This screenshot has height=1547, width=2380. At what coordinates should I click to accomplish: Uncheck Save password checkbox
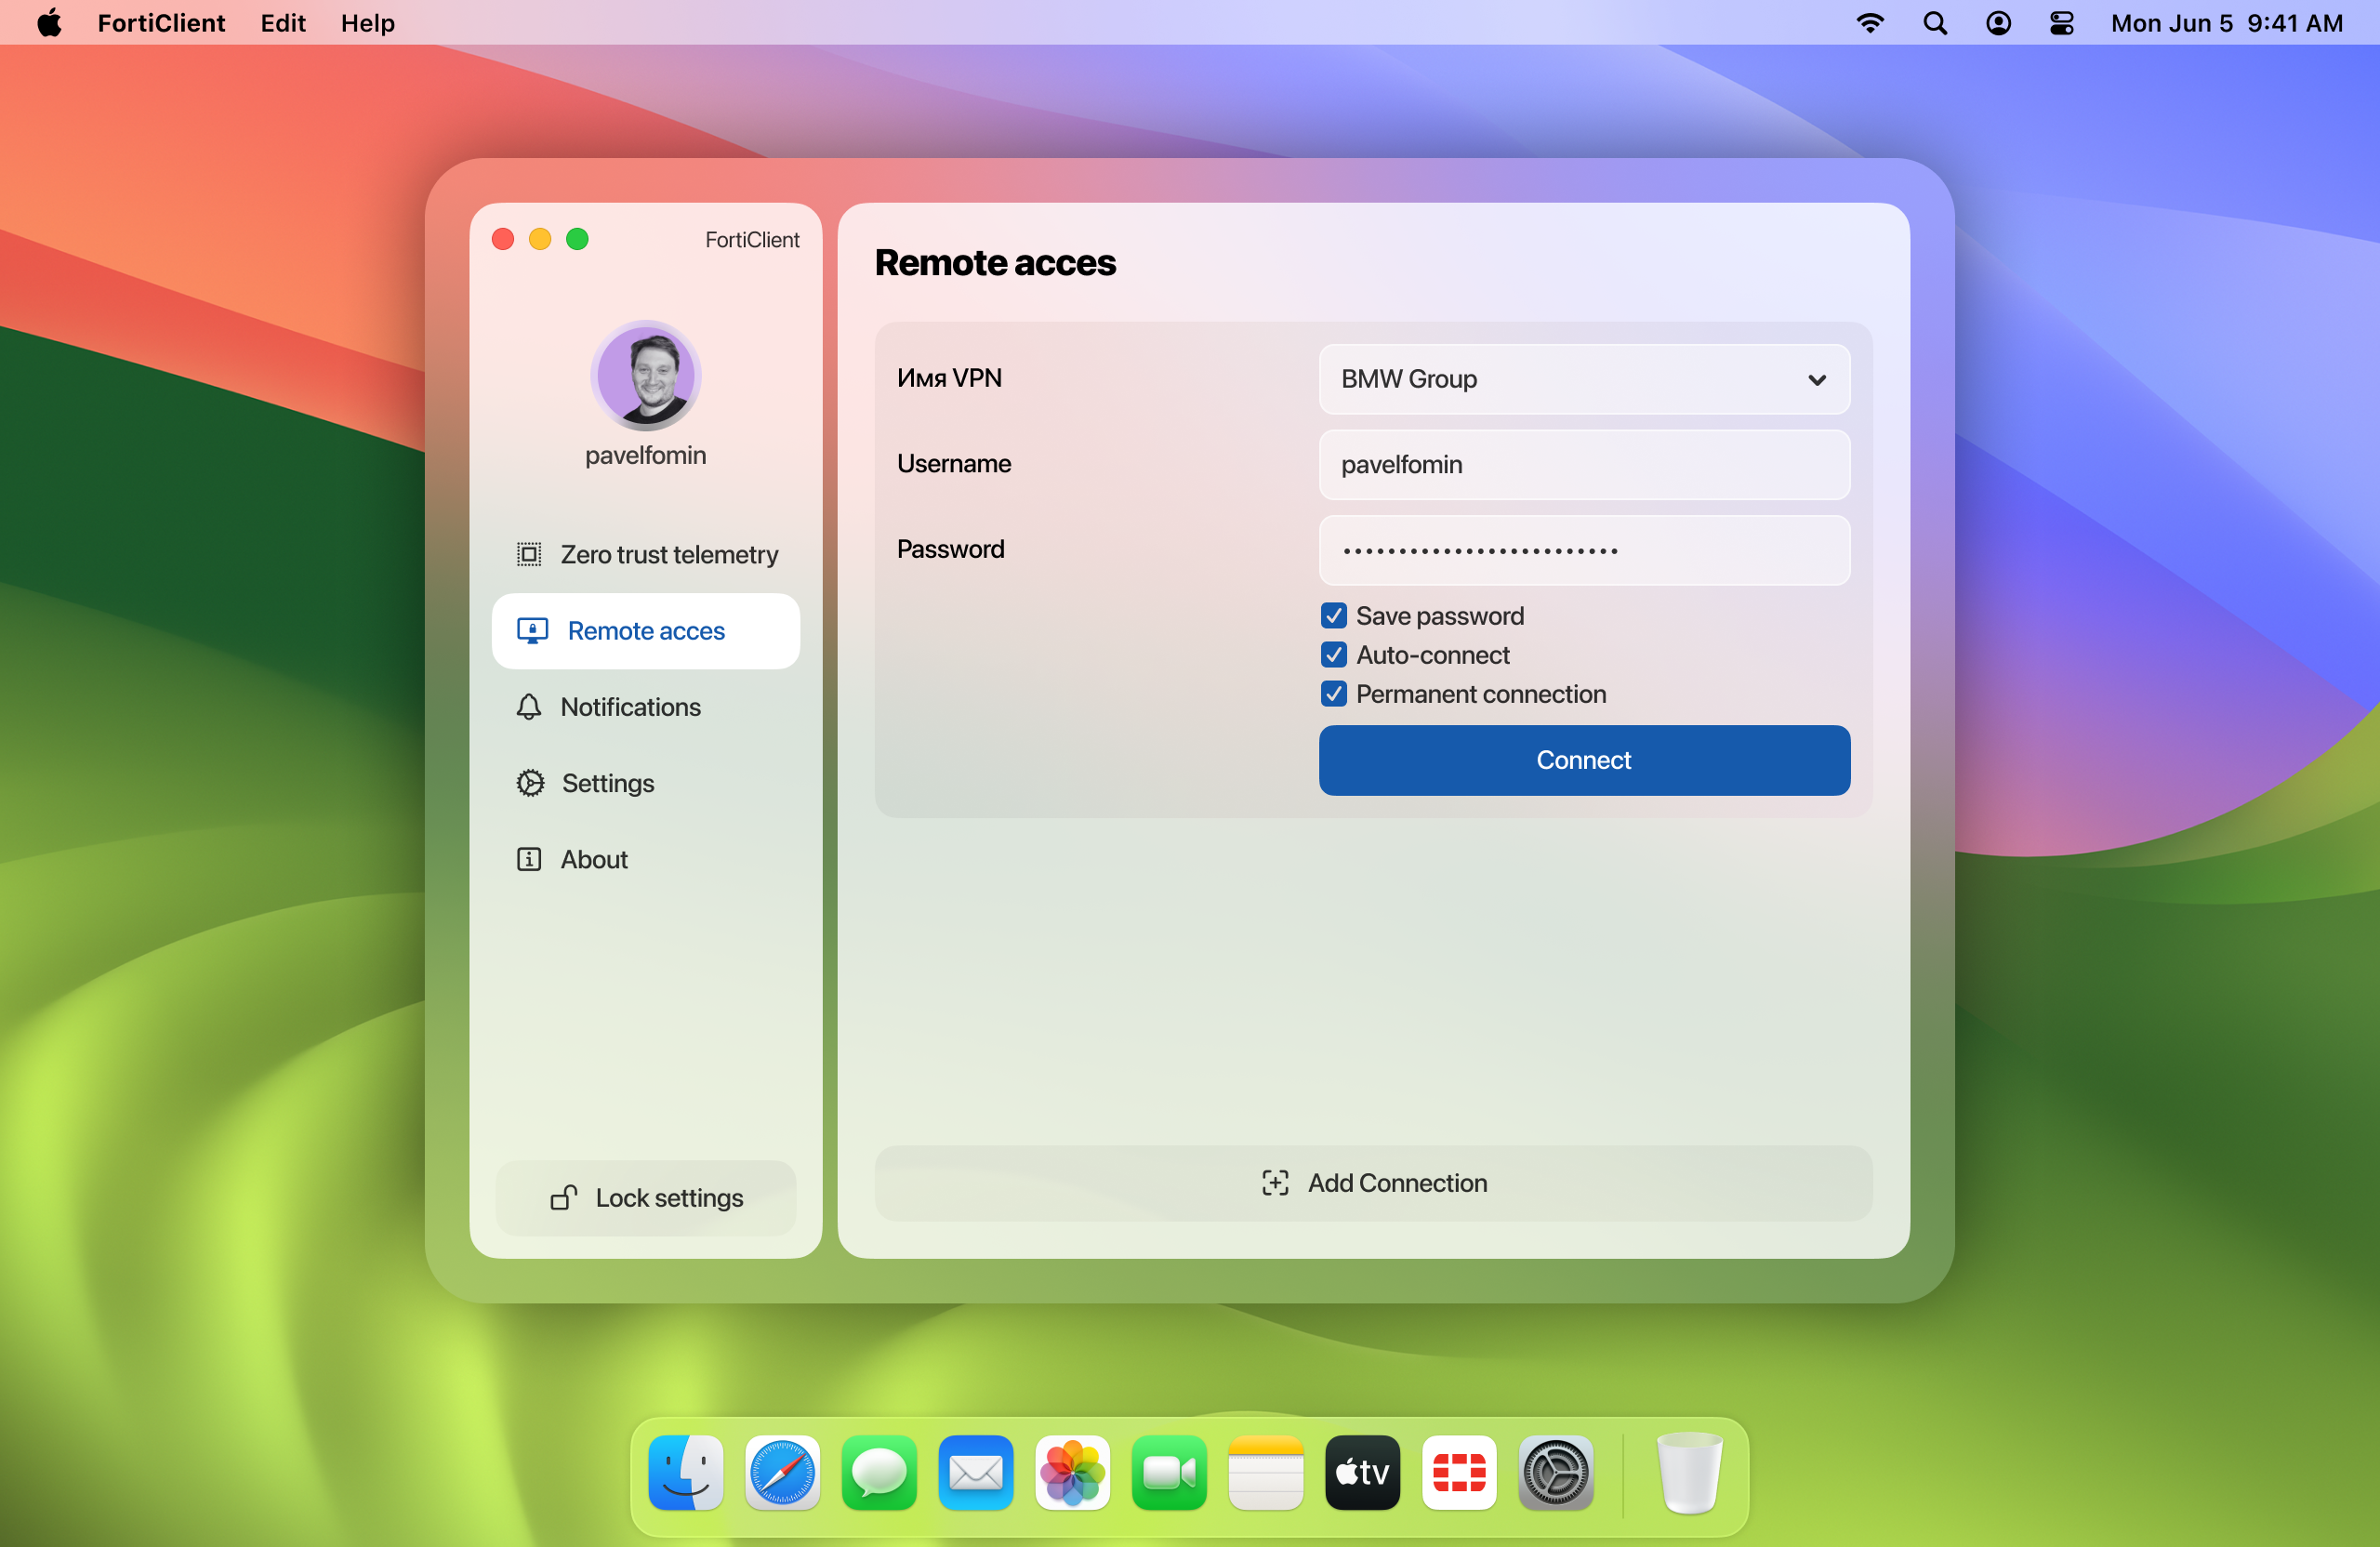[1333, 615]
